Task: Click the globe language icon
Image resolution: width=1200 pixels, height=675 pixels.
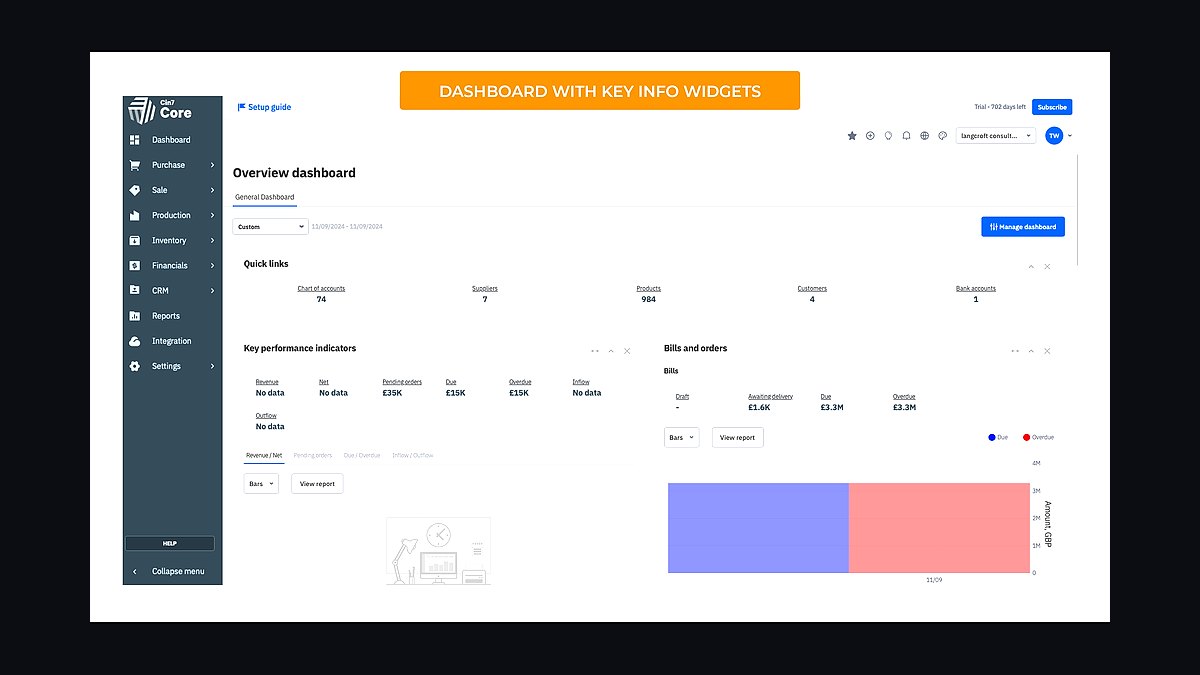Action: [925, 135]
